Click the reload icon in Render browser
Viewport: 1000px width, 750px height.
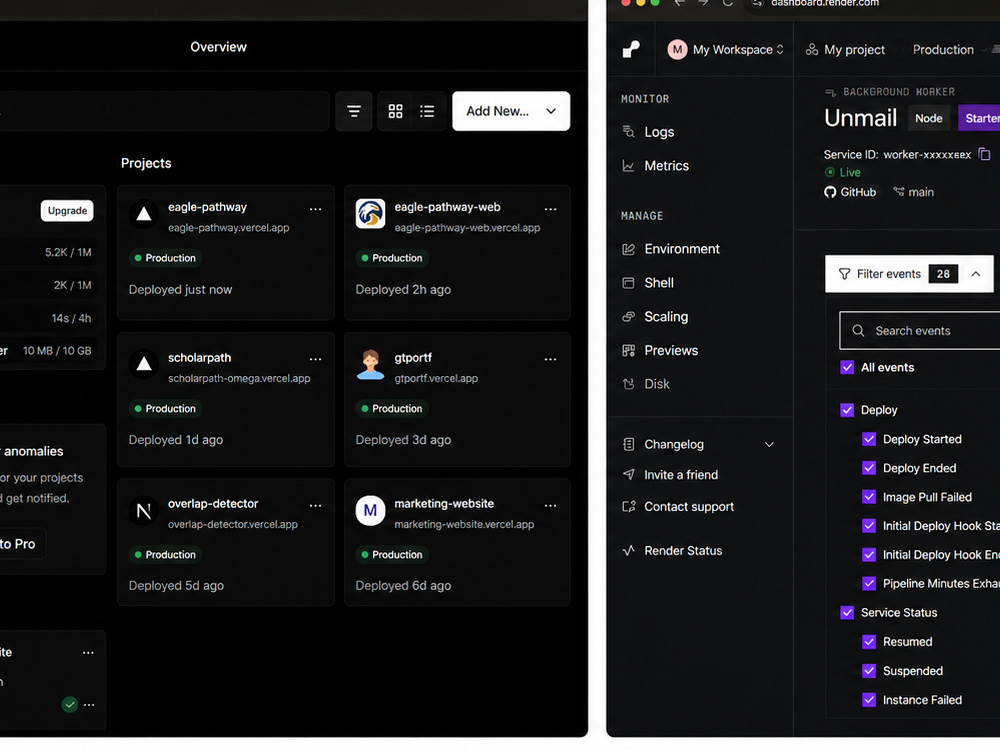pos(728,3)
